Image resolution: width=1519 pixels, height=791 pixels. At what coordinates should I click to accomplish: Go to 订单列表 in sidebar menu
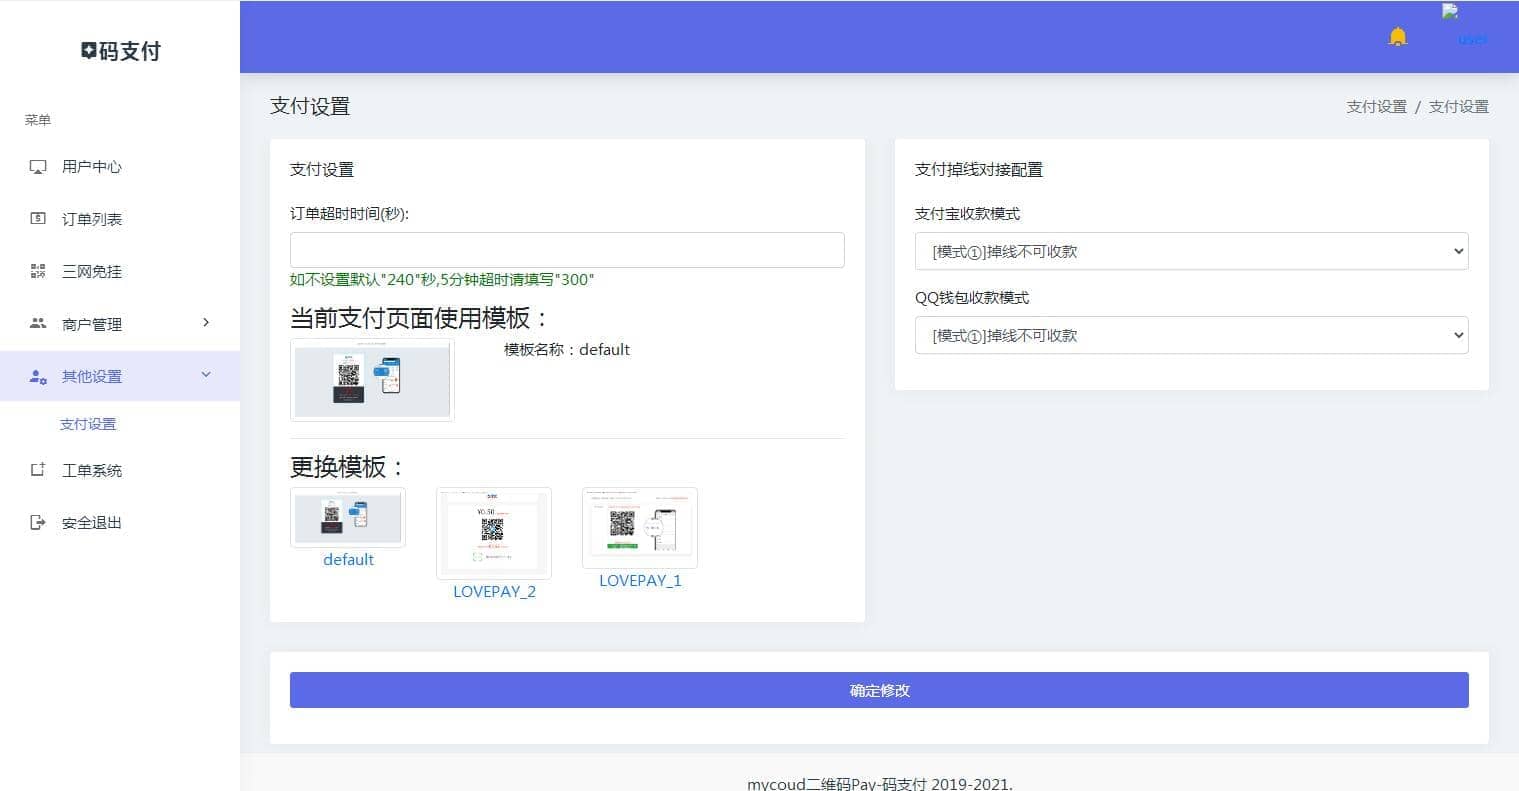[x=92, y=219]
